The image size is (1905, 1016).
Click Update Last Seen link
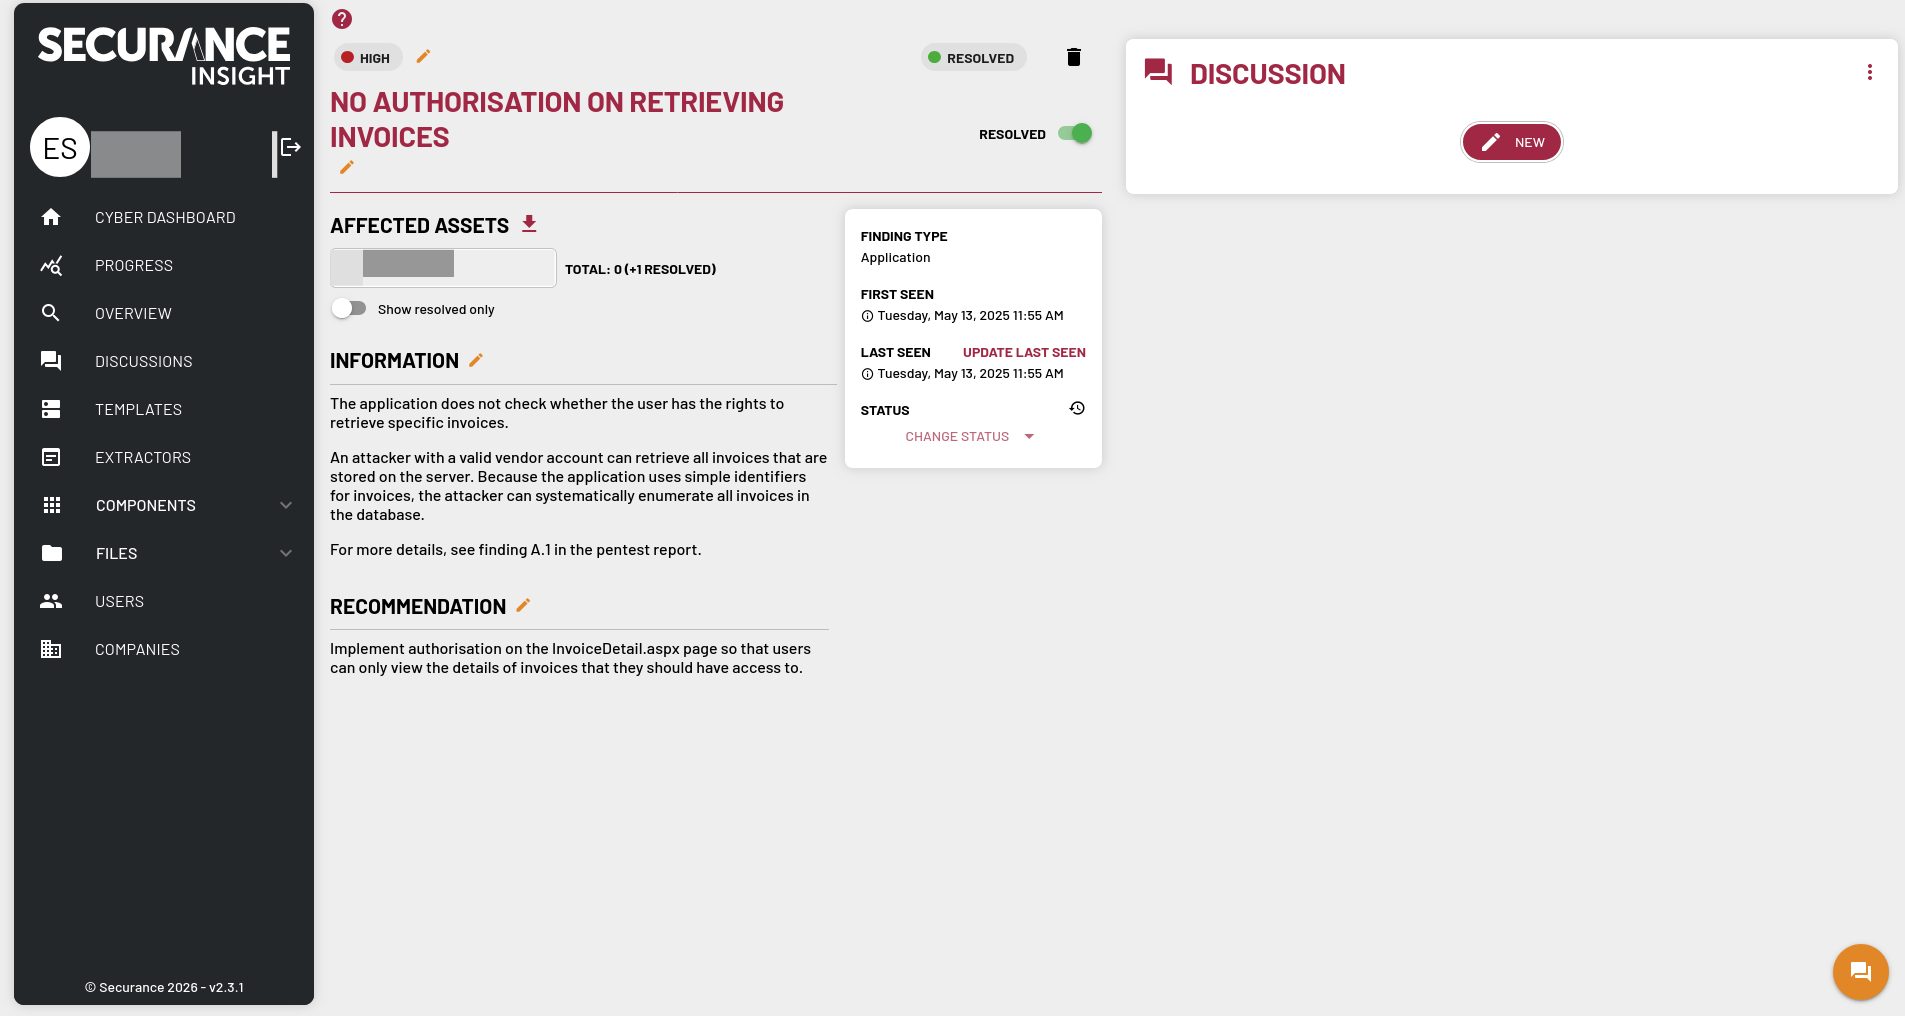(x=1023, y=353)
